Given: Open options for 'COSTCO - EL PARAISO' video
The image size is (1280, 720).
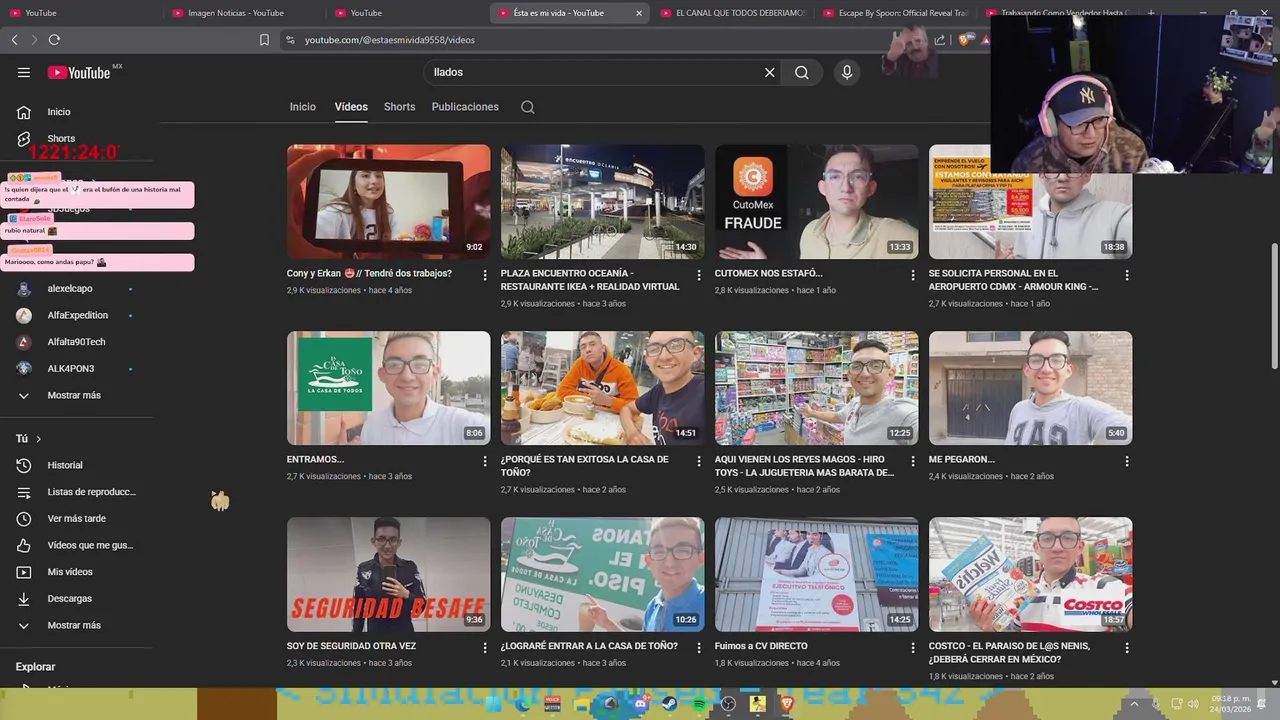Looking at the screenshot, I should tap(1127, 648).
